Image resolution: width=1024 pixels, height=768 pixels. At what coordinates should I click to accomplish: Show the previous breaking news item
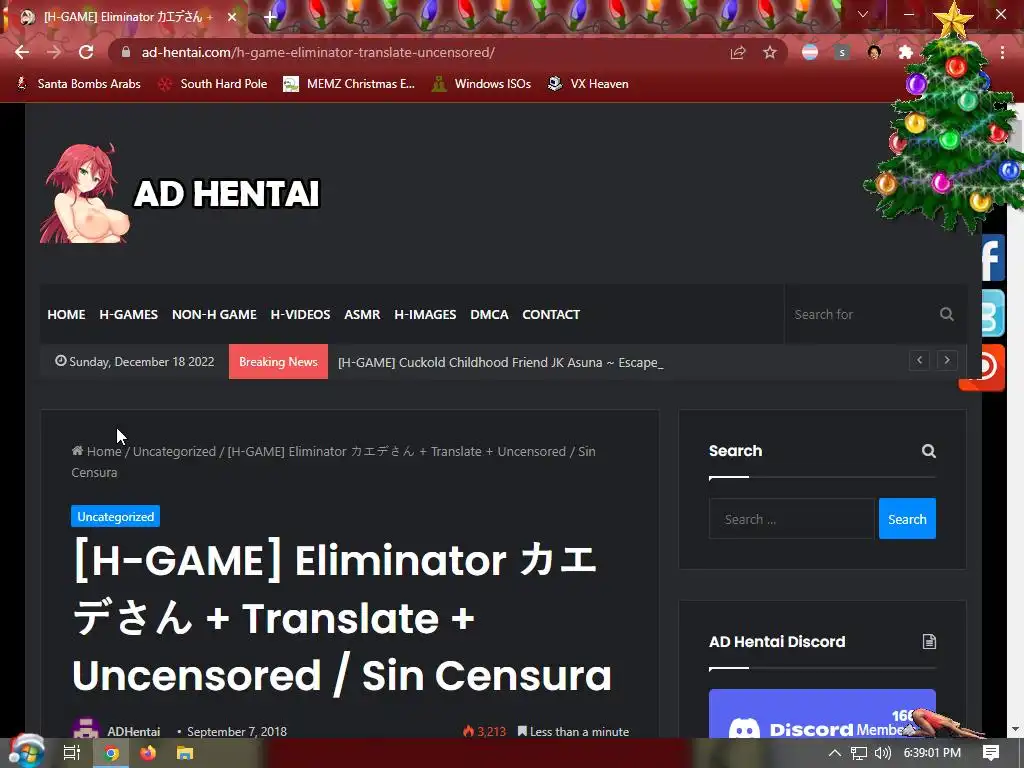coord(920,360)
